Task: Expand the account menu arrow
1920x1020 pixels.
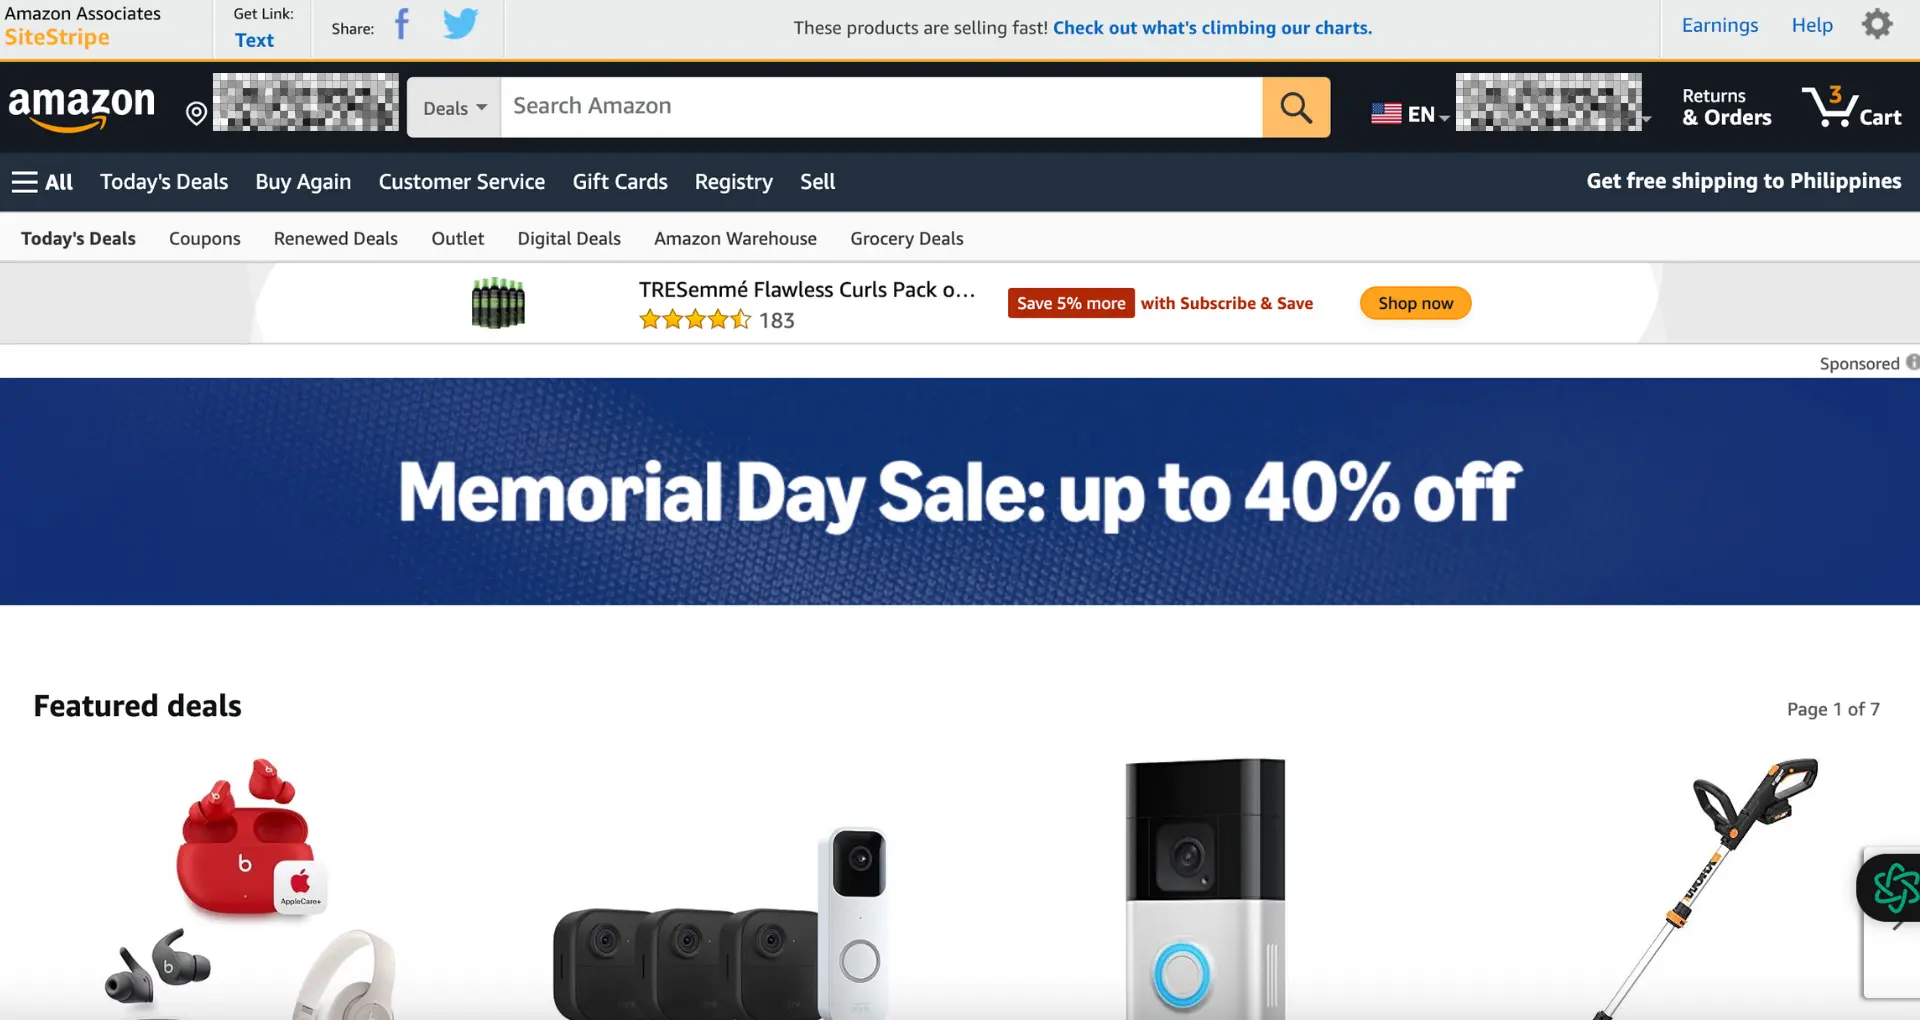Action: (1646, 119)
